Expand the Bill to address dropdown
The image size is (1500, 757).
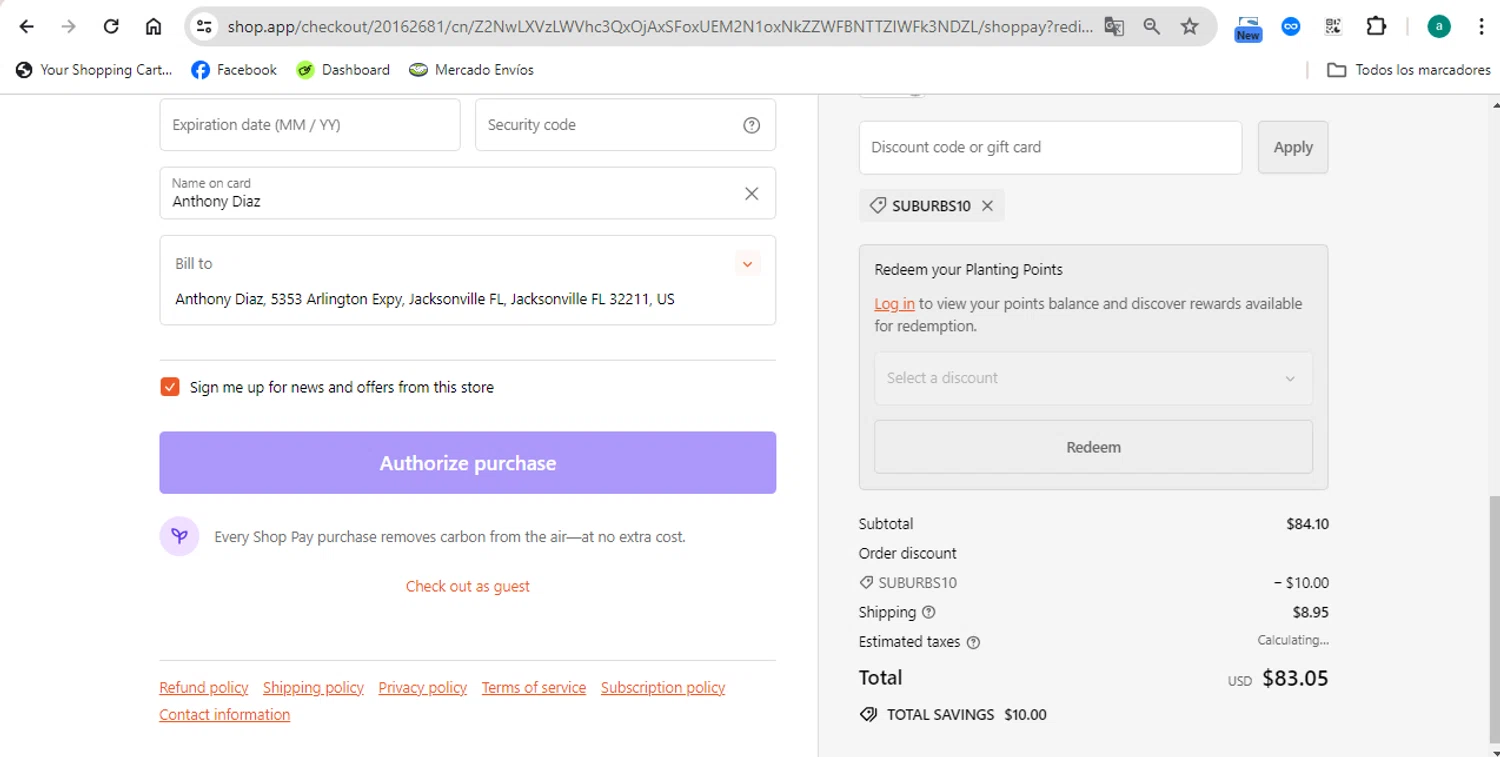(747, 264)
